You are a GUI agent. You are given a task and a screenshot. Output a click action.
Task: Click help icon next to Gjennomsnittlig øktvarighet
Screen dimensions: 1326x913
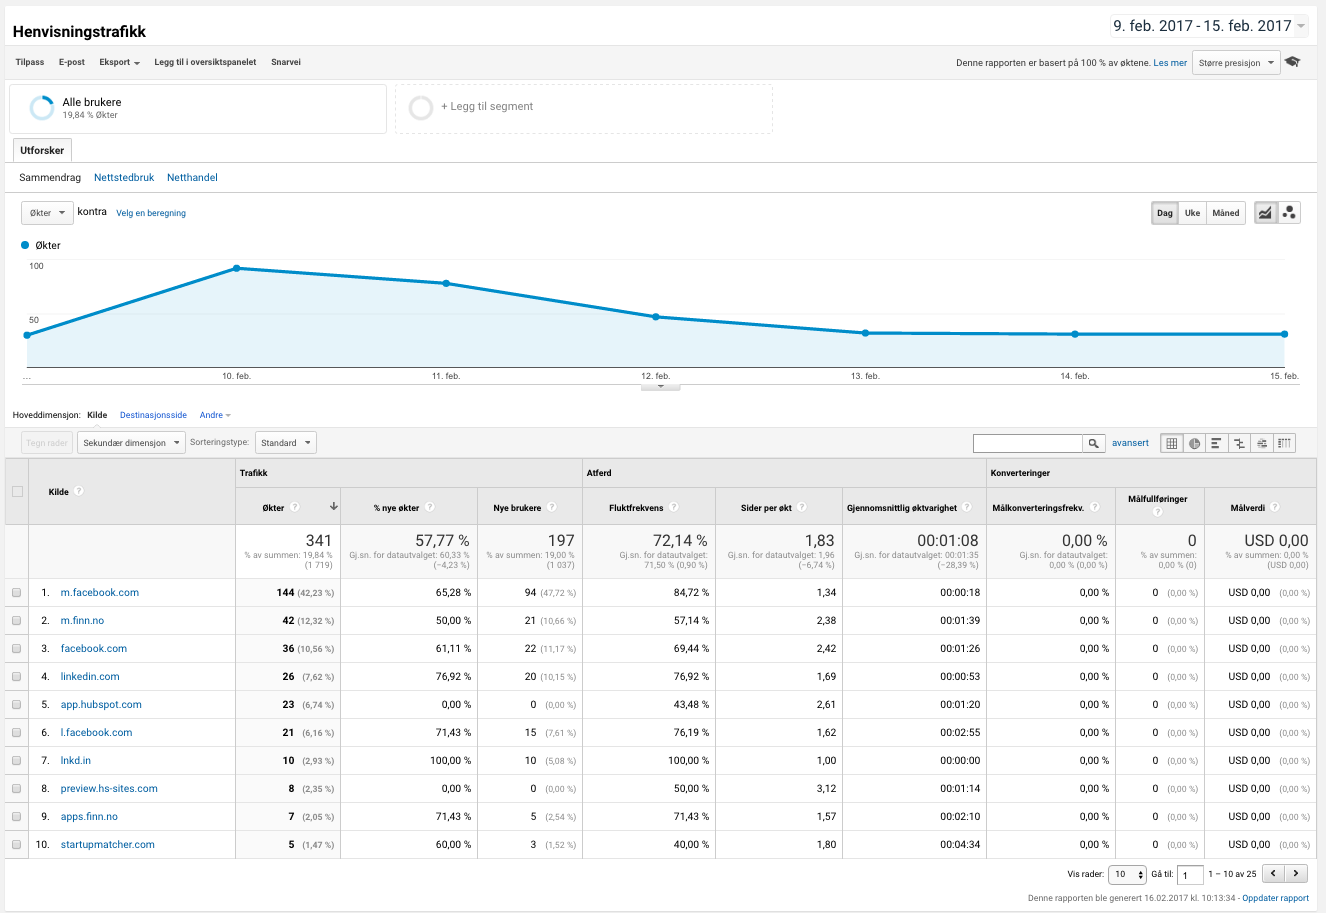967,507
